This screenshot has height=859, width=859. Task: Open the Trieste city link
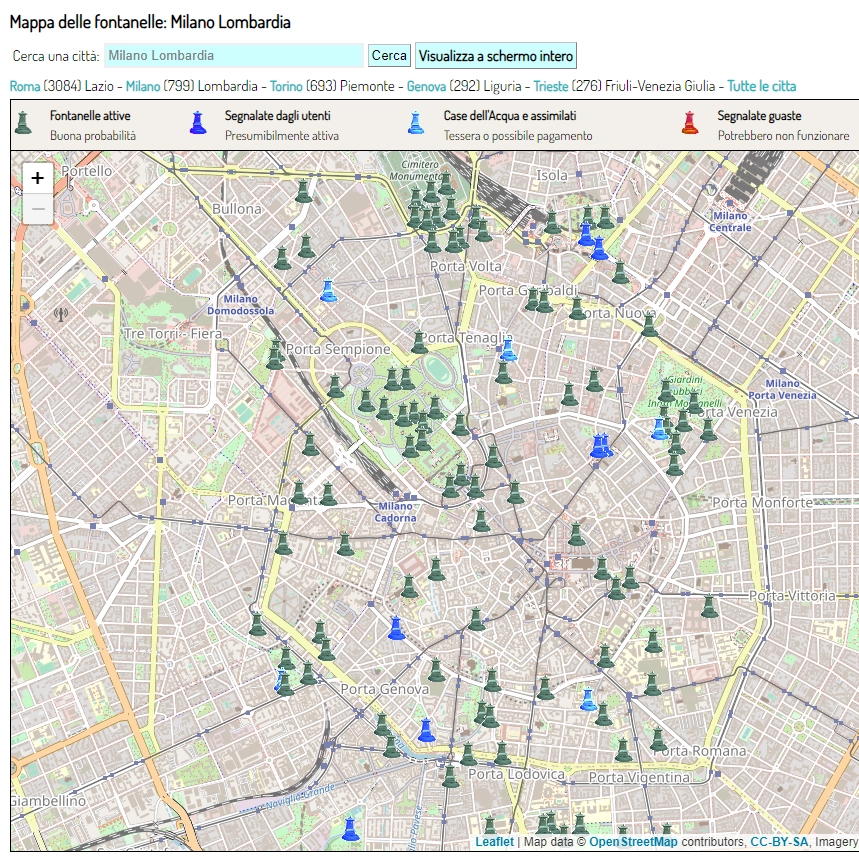pyautogui.click(x=551, y=86)
